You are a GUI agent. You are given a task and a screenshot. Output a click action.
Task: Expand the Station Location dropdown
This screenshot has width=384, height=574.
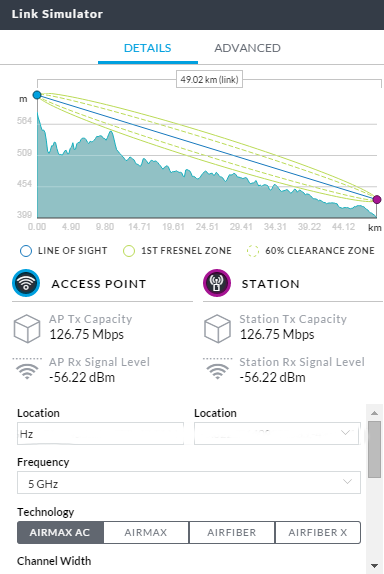[x=277, y=433]
